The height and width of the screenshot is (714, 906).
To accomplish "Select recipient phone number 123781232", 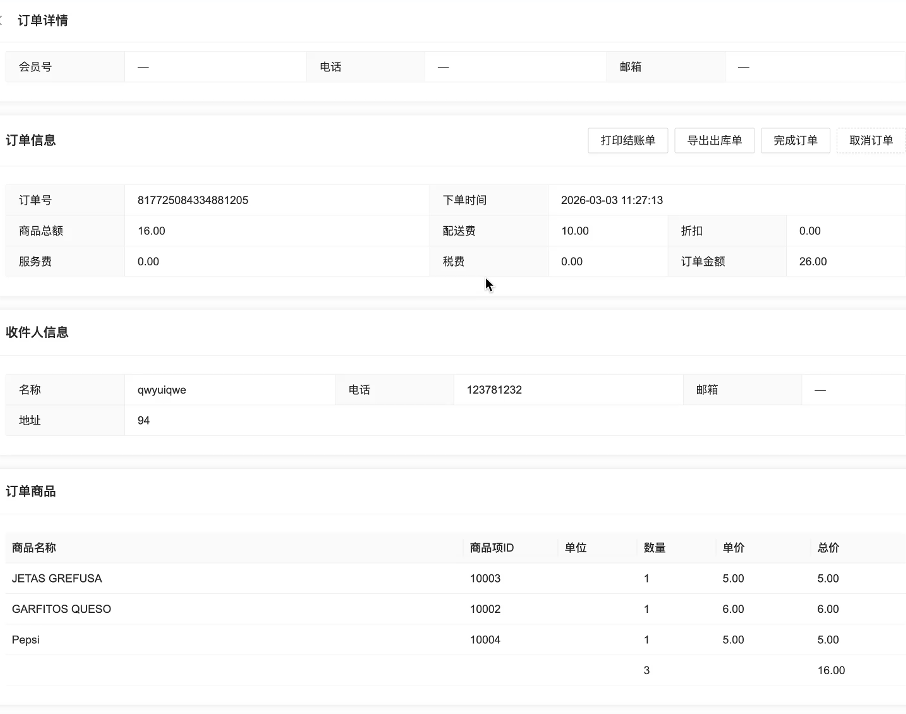I will [494, 390].
